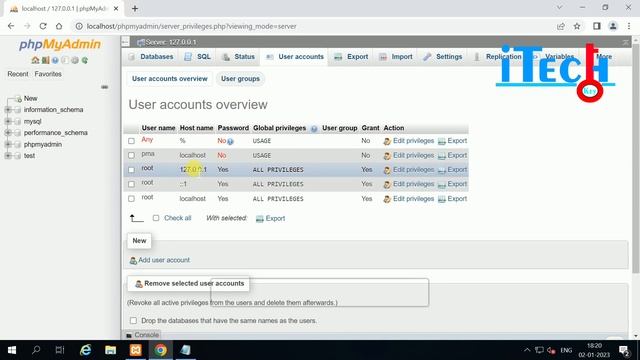Click the Global privileges help icon
Viewport: 640px width, 360px height.
pos(314,129)
